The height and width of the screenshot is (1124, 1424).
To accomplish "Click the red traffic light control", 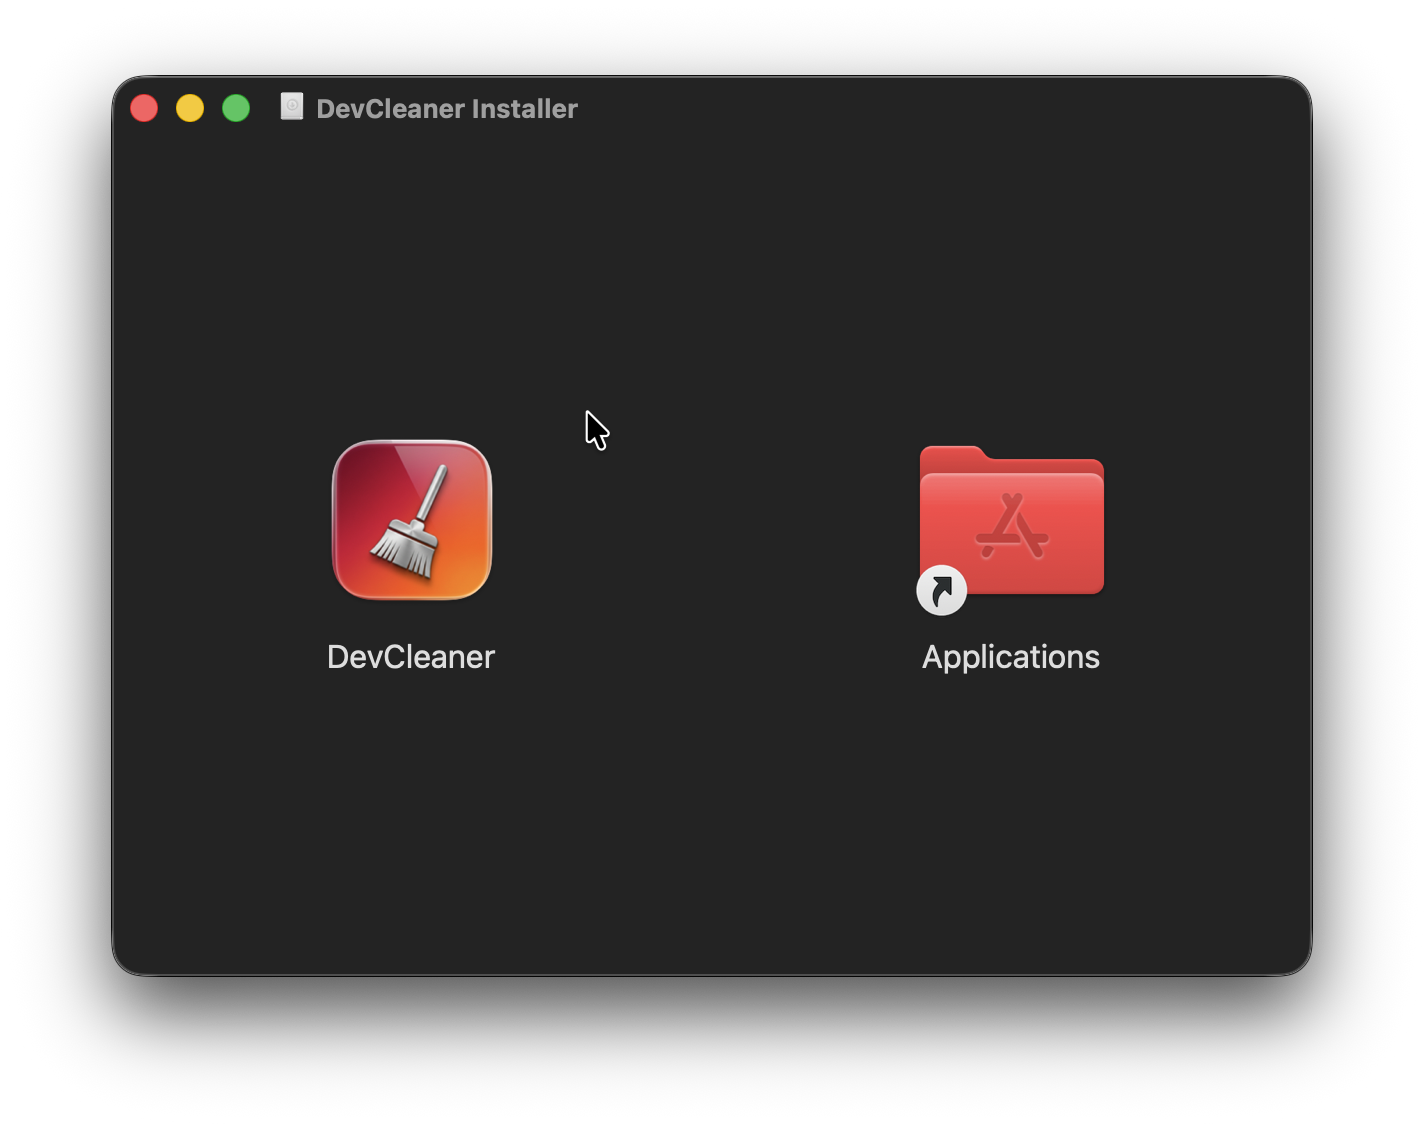I will (x=144, y=107).
